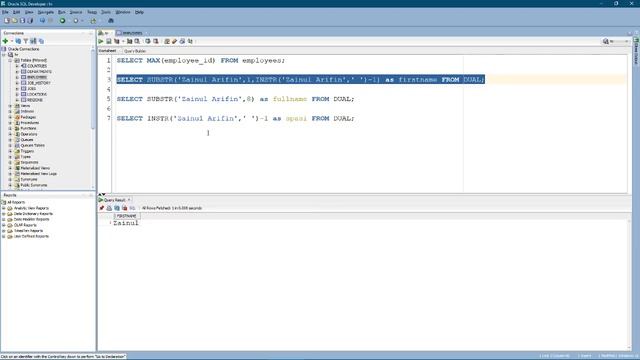640x360 pixels.
Task: Click the Connections panel vertical scrollbar
Action: (x=93, y=88)
